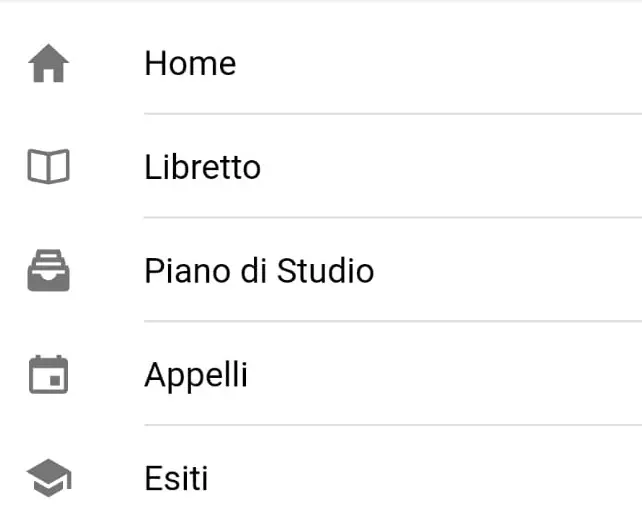Screen dimensions: 642x506
Task: Click the house icon for Home
Action: (x=48, y=63)
